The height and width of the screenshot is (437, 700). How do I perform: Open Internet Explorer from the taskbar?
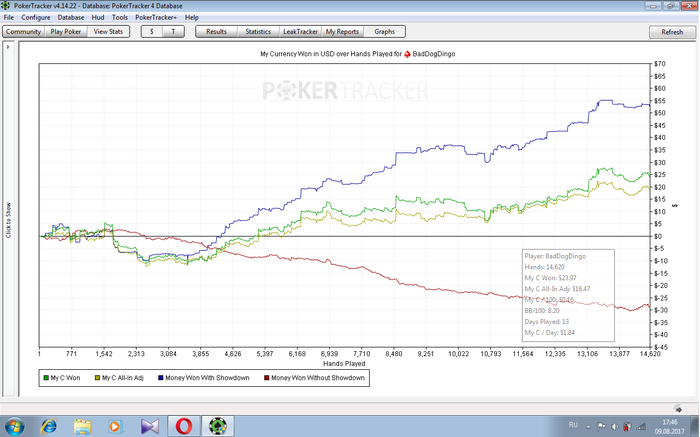tap(49, 426)
